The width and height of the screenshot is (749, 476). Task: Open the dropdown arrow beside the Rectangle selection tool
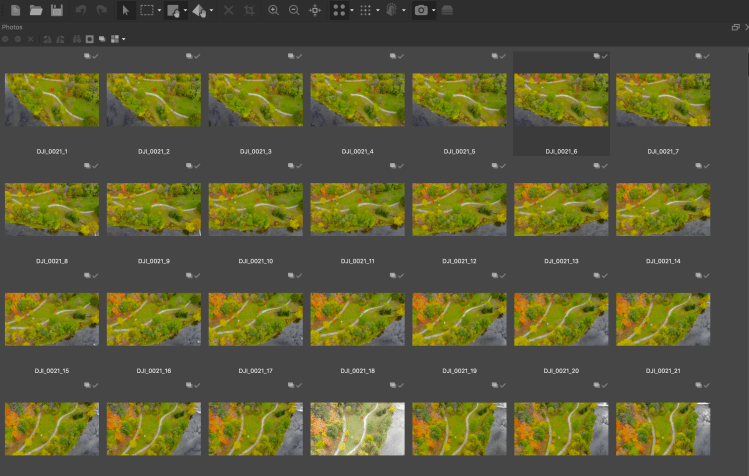(x=159, y=11)
